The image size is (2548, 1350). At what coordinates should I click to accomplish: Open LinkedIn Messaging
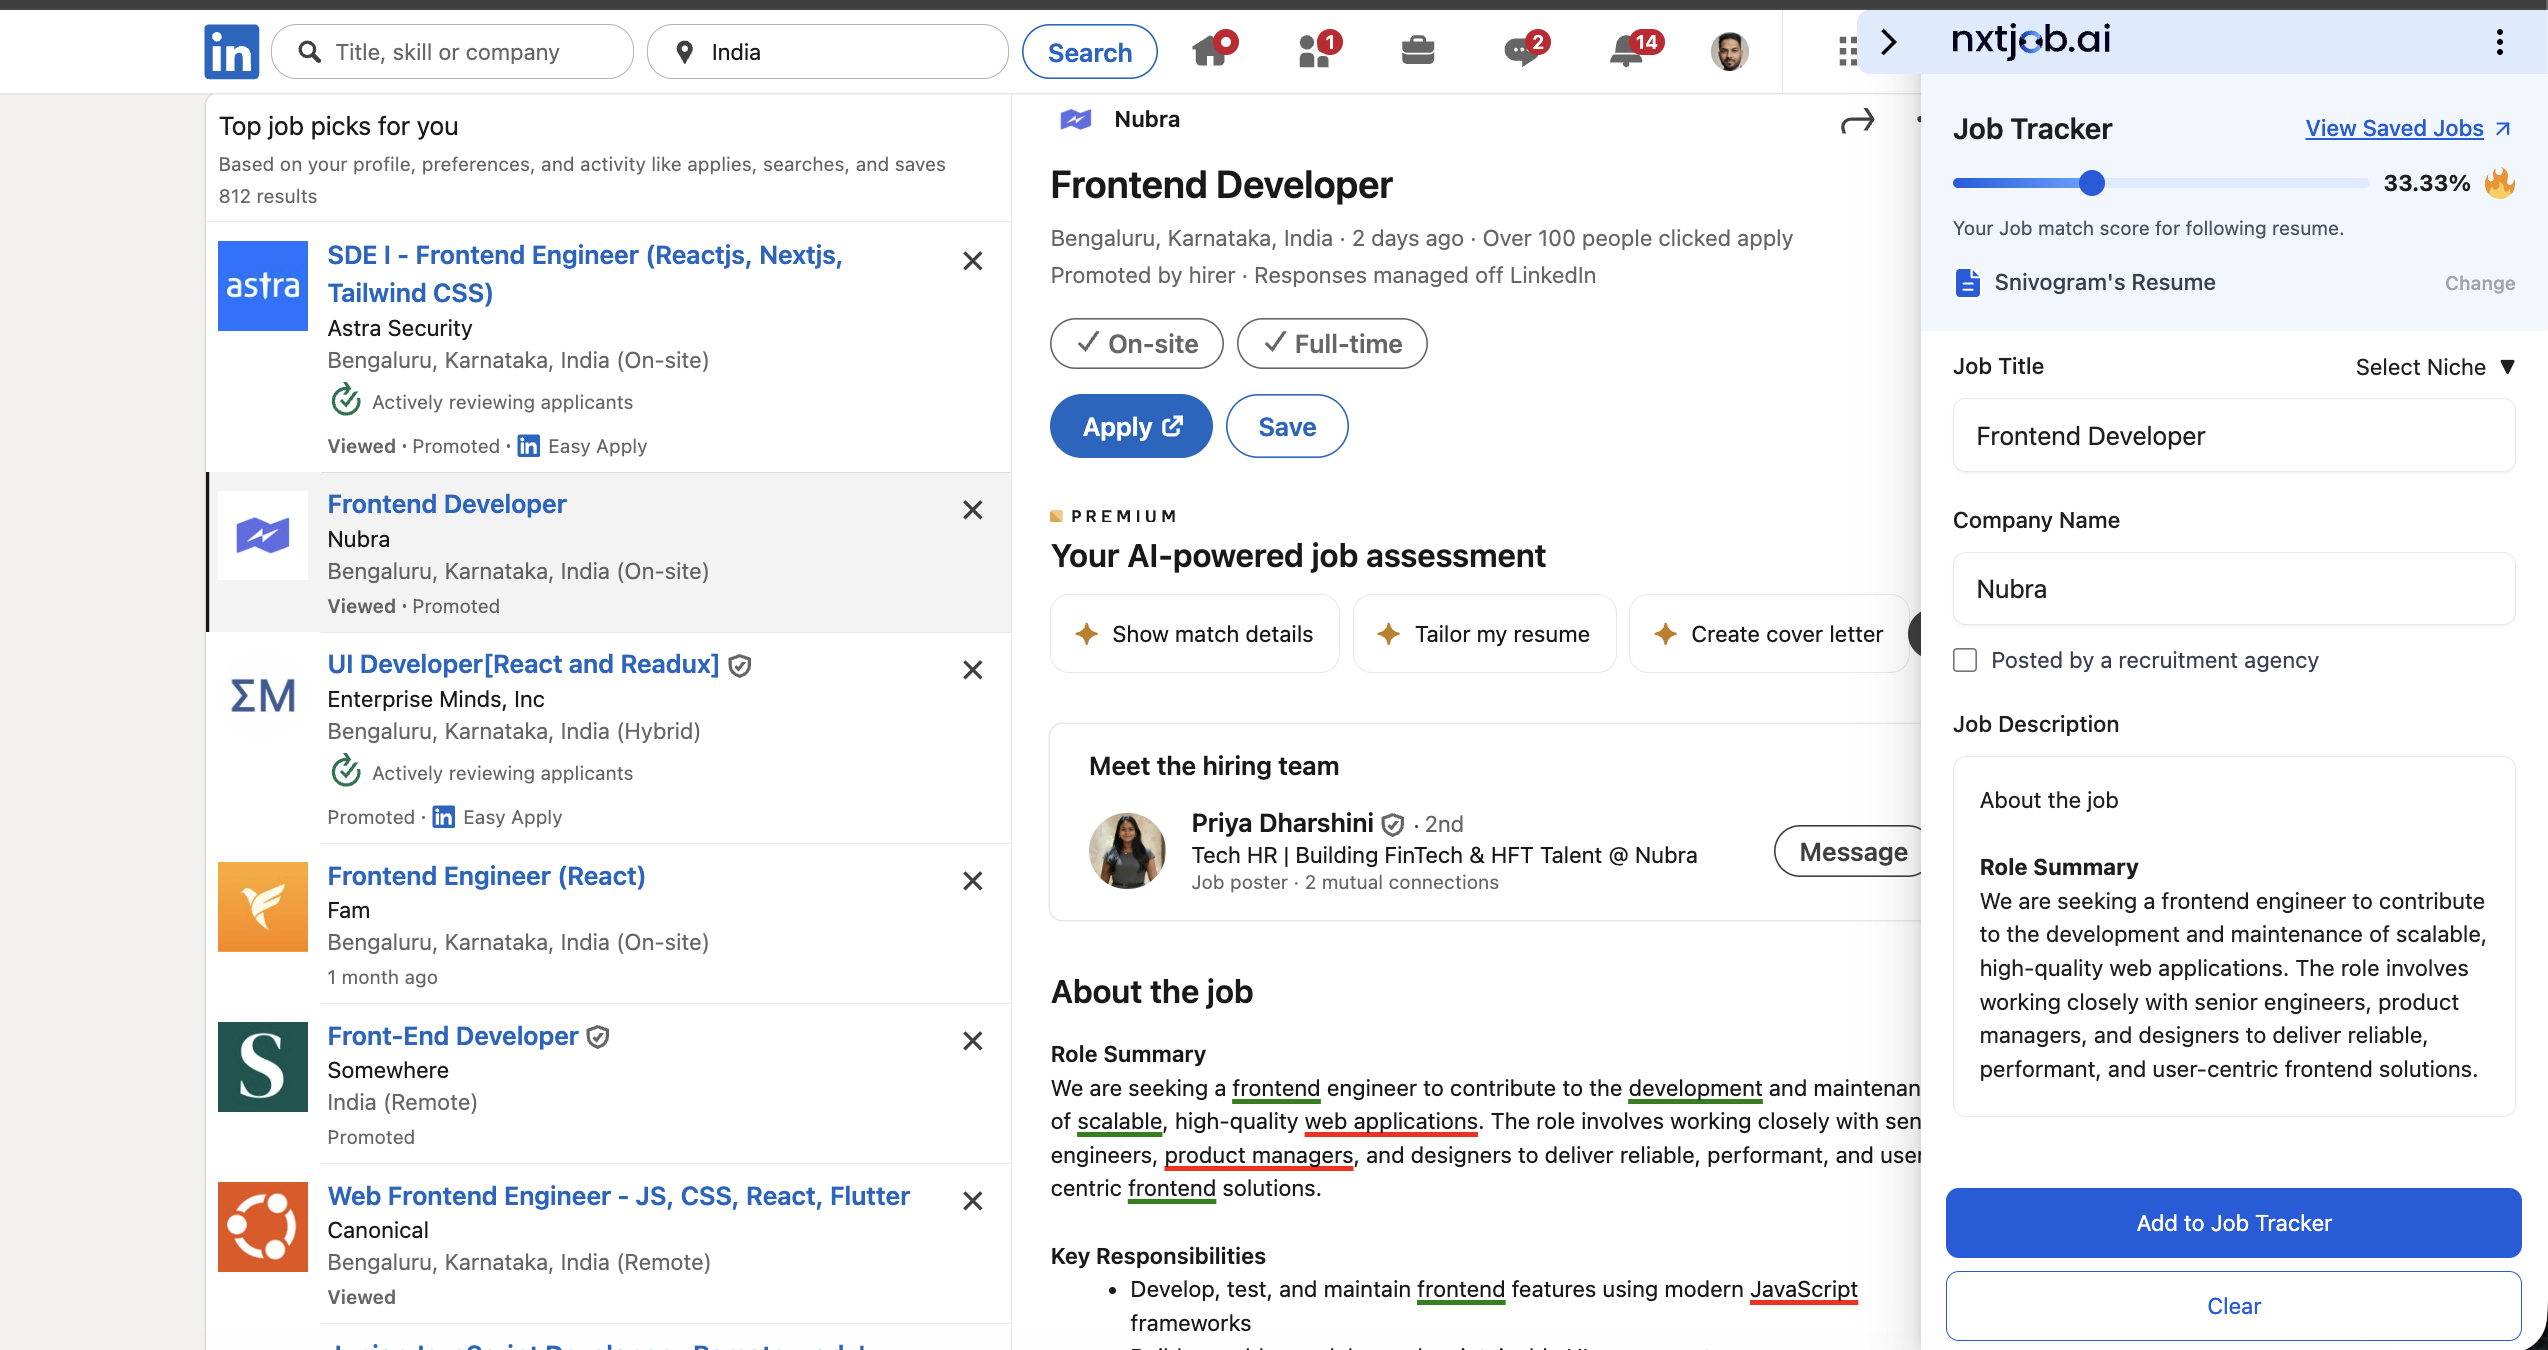(x=1524, y=51)
